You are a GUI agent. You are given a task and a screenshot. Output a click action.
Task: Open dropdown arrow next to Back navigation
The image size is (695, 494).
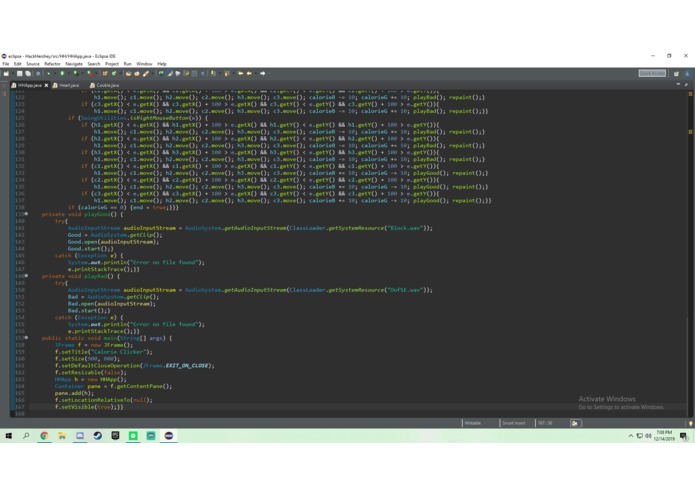255,74
